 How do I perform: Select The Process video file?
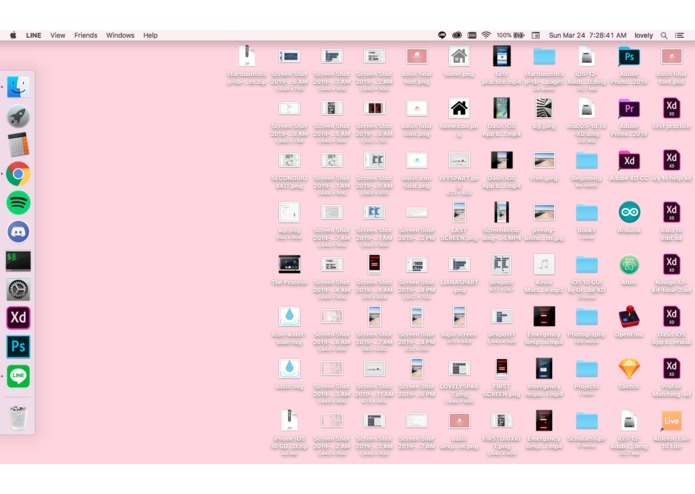[289, 265]
